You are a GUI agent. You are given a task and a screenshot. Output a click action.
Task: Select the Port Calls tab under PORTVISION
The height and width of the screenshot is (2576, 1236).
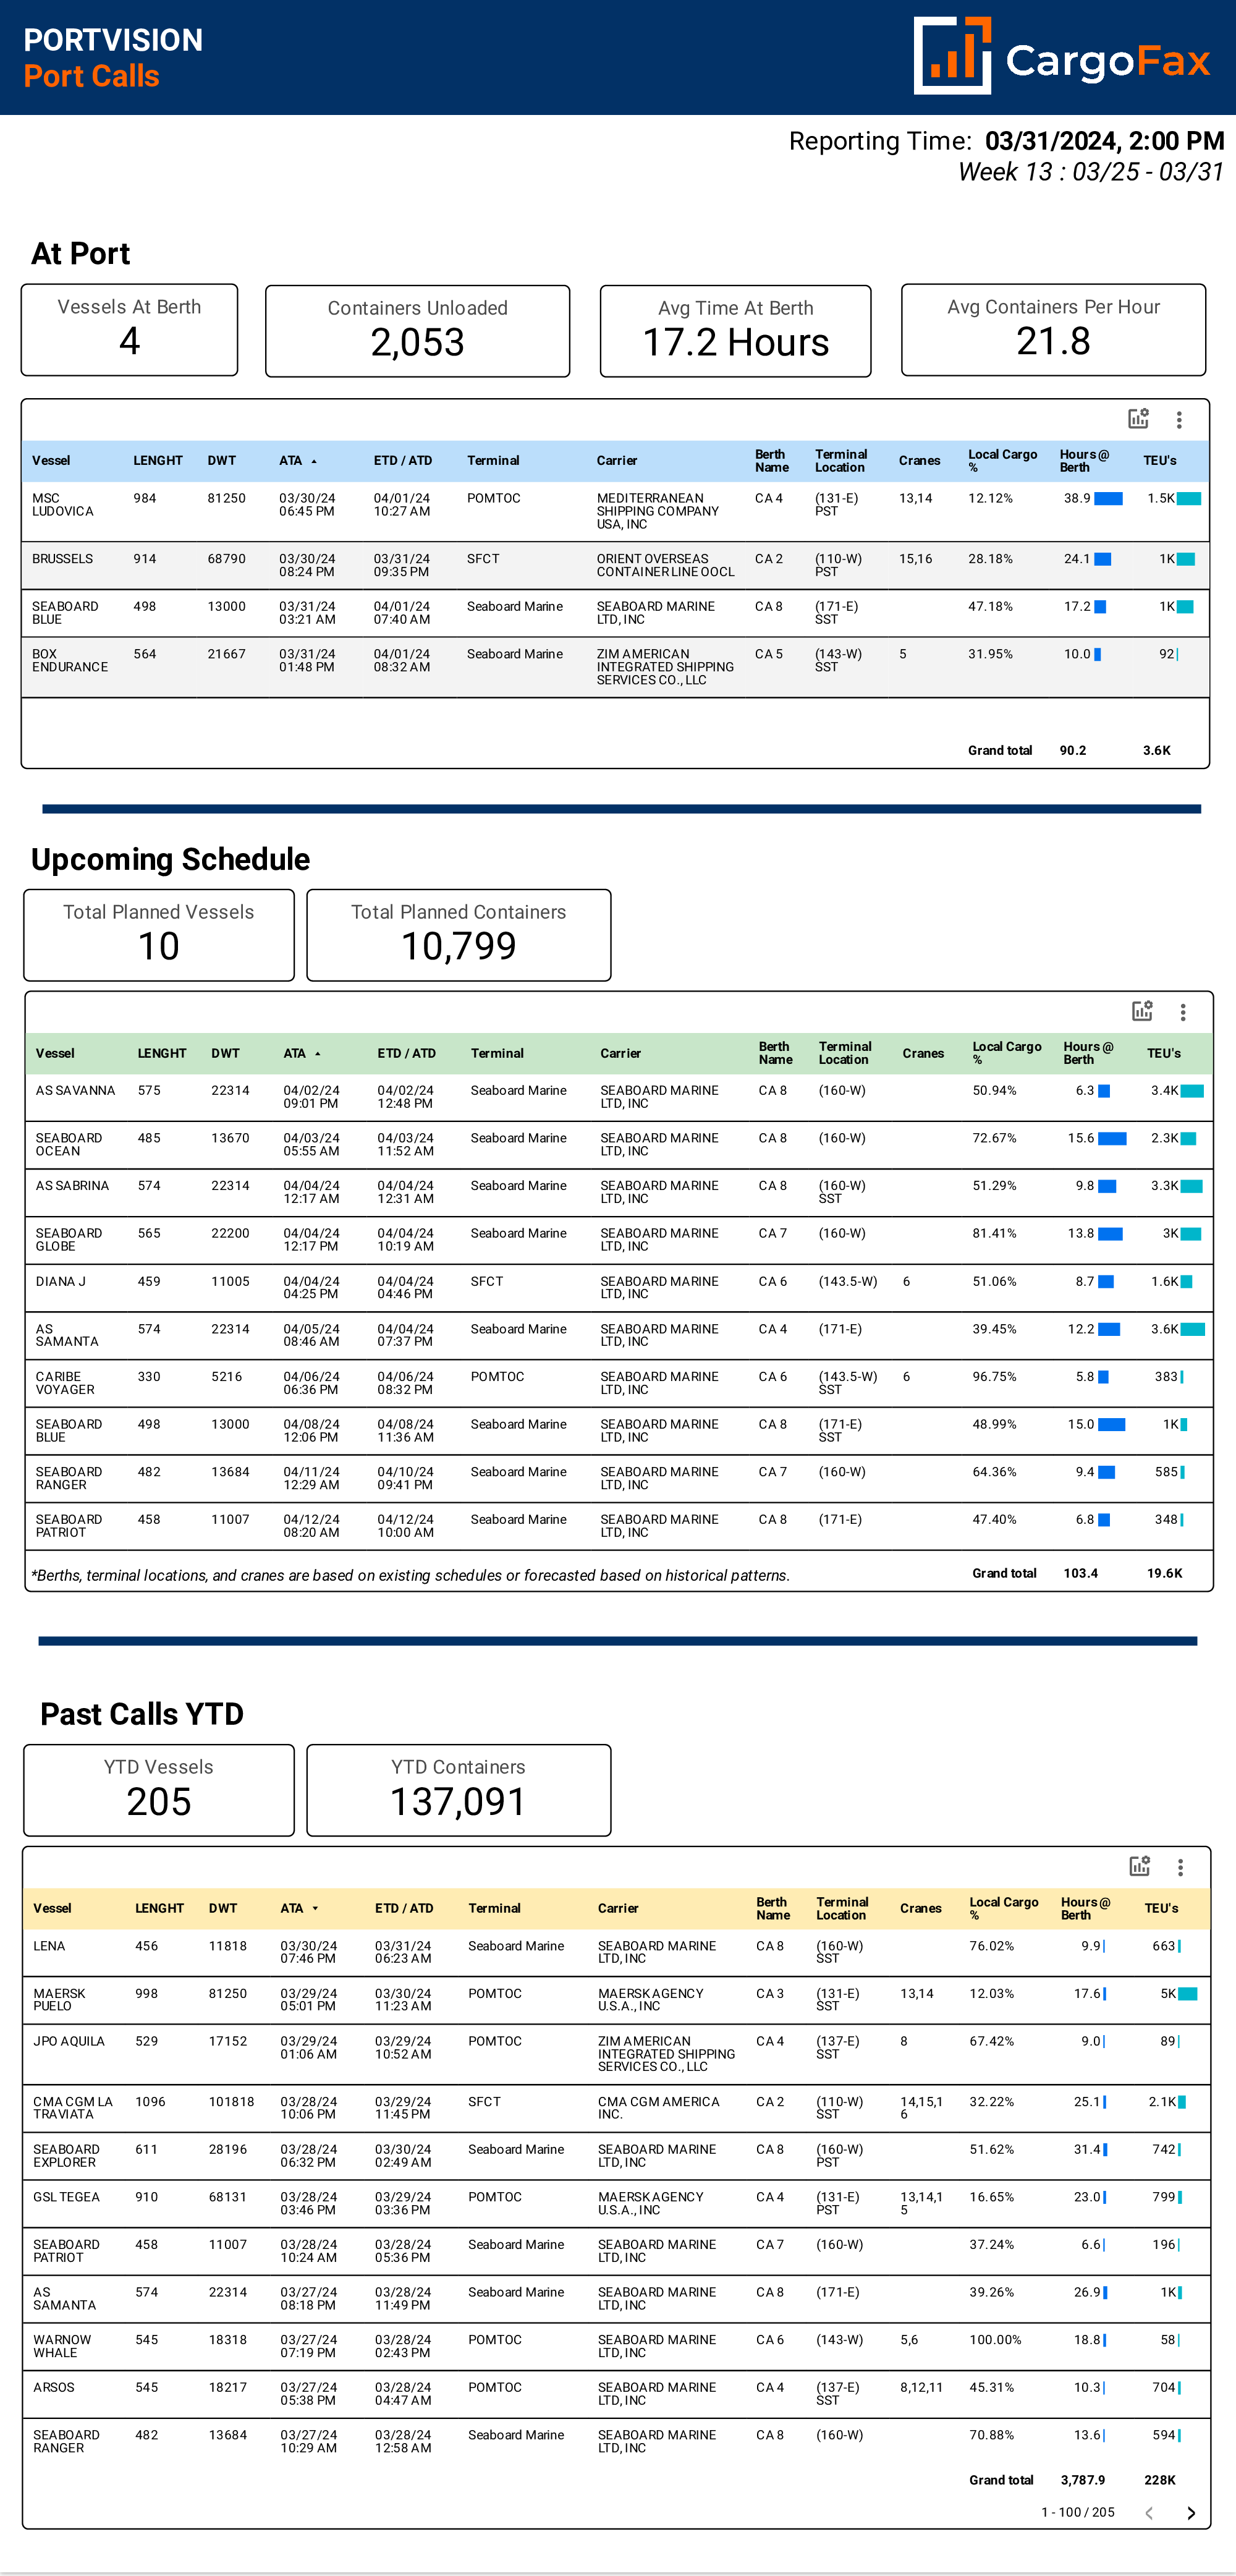point(90,75)
